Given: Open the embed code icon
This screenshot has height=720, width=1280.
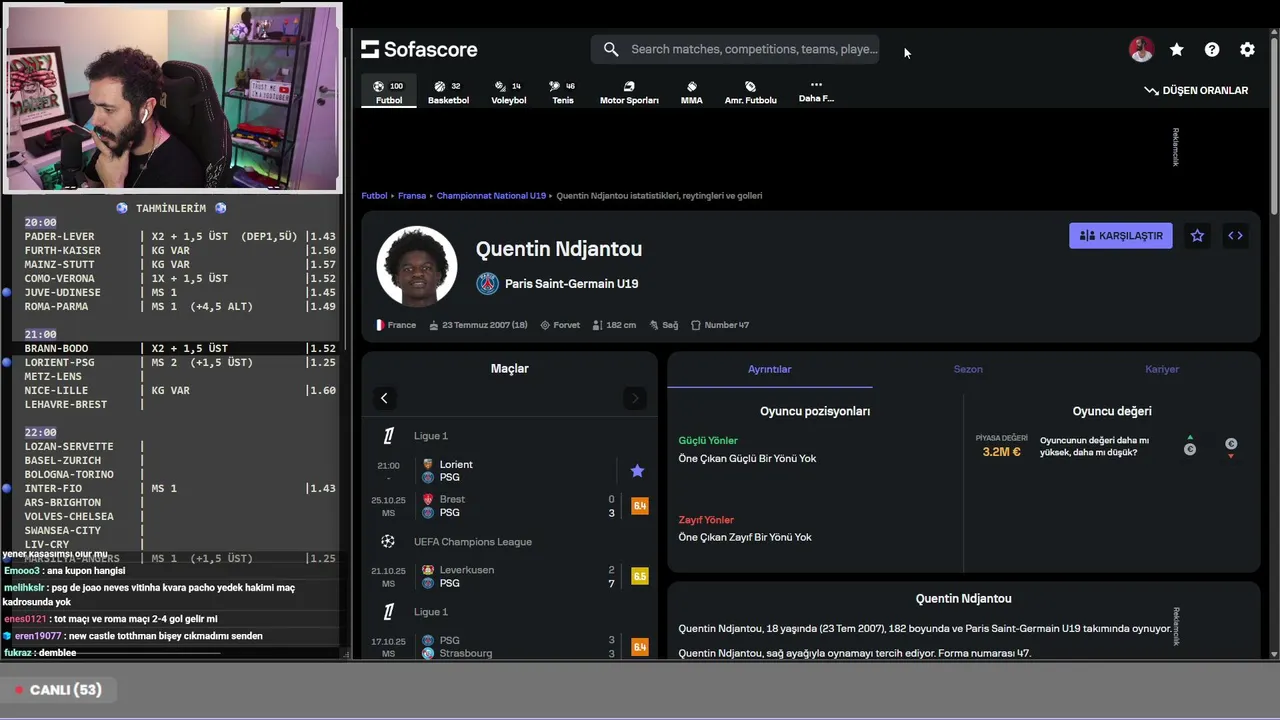Looking at the screenshot, I should click(1235, 236).
